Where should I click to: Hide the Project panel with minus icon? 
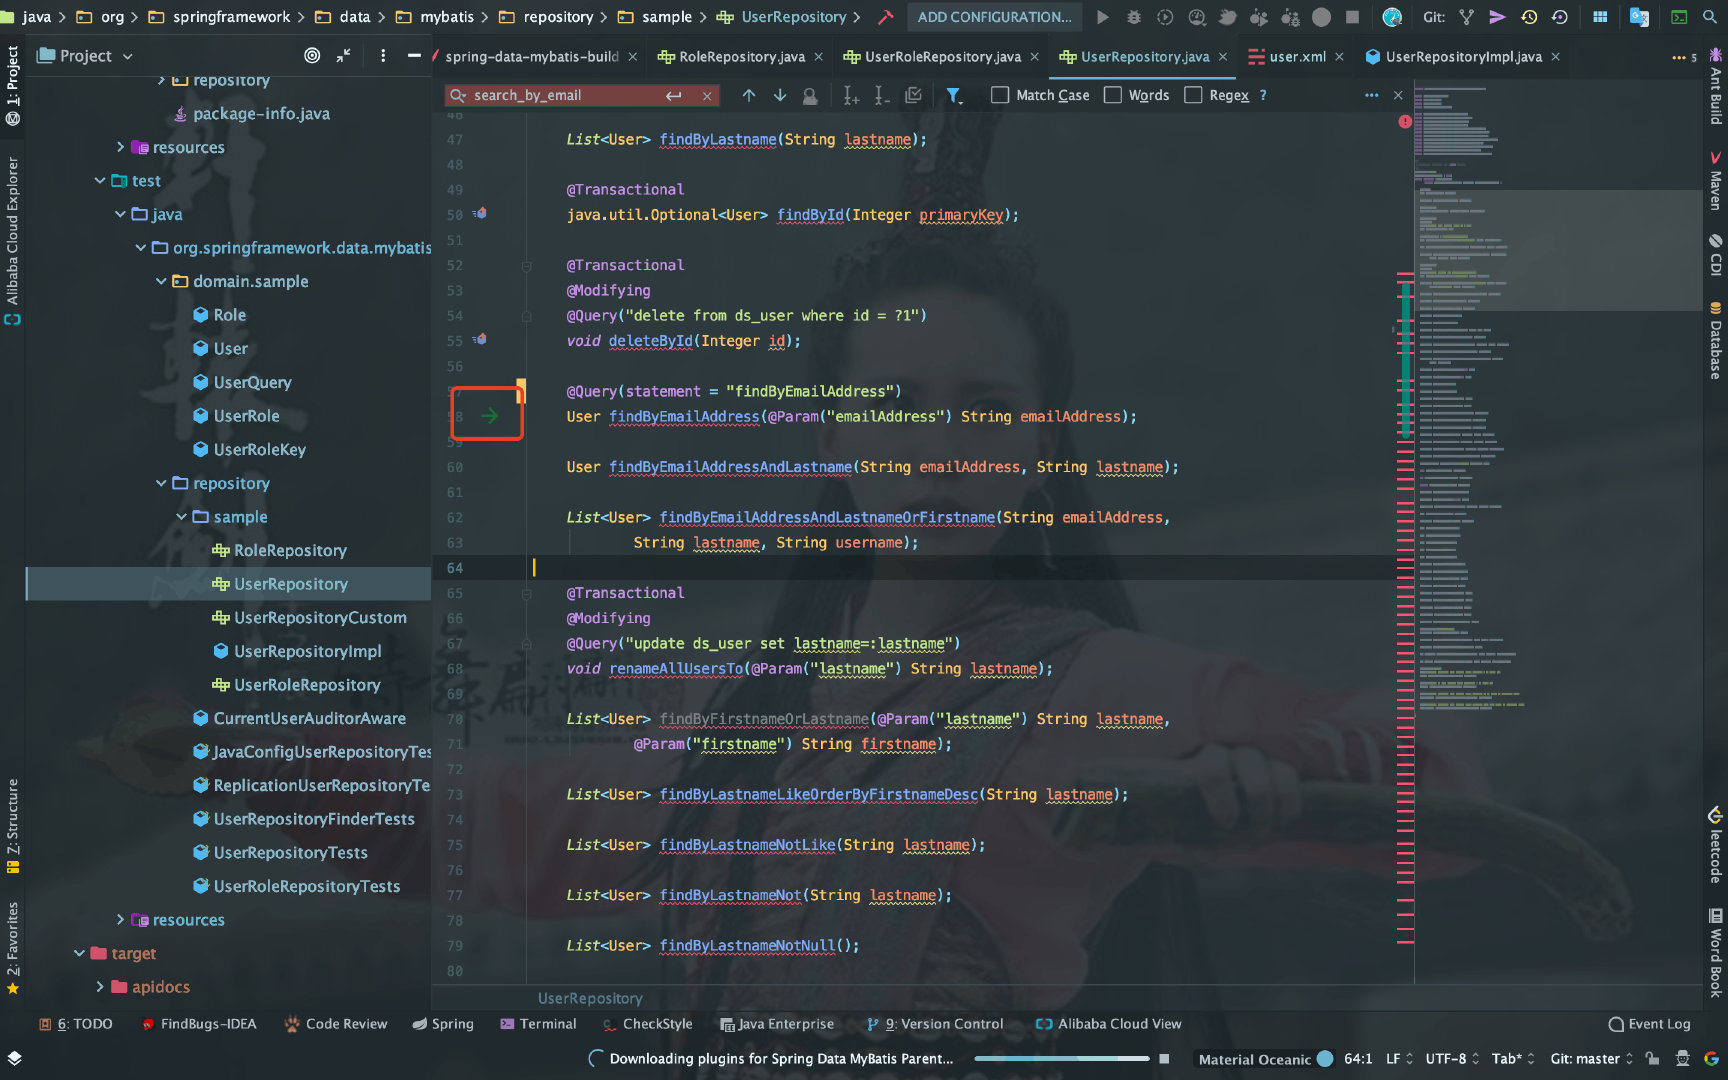414,56
